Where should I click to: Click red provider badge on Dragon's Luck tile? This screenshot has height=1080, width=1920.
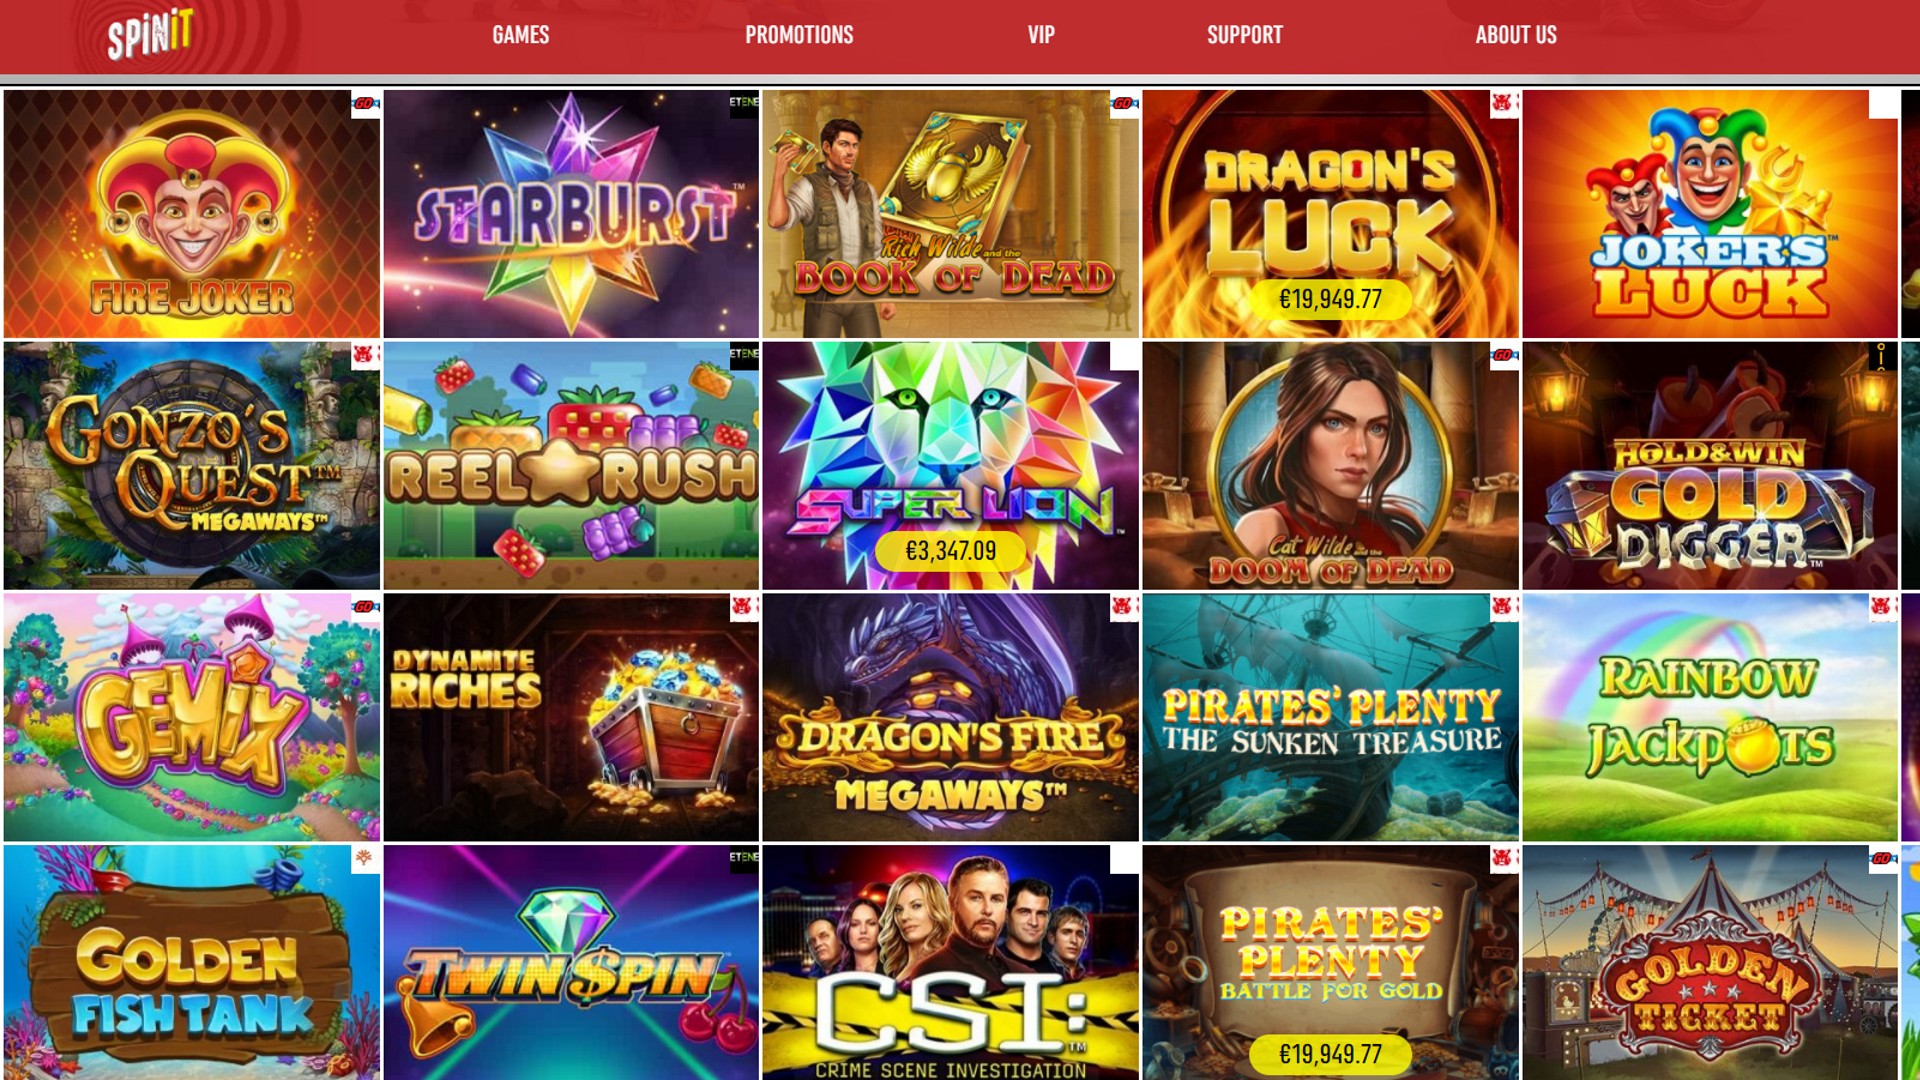(x=1503, y=104)
